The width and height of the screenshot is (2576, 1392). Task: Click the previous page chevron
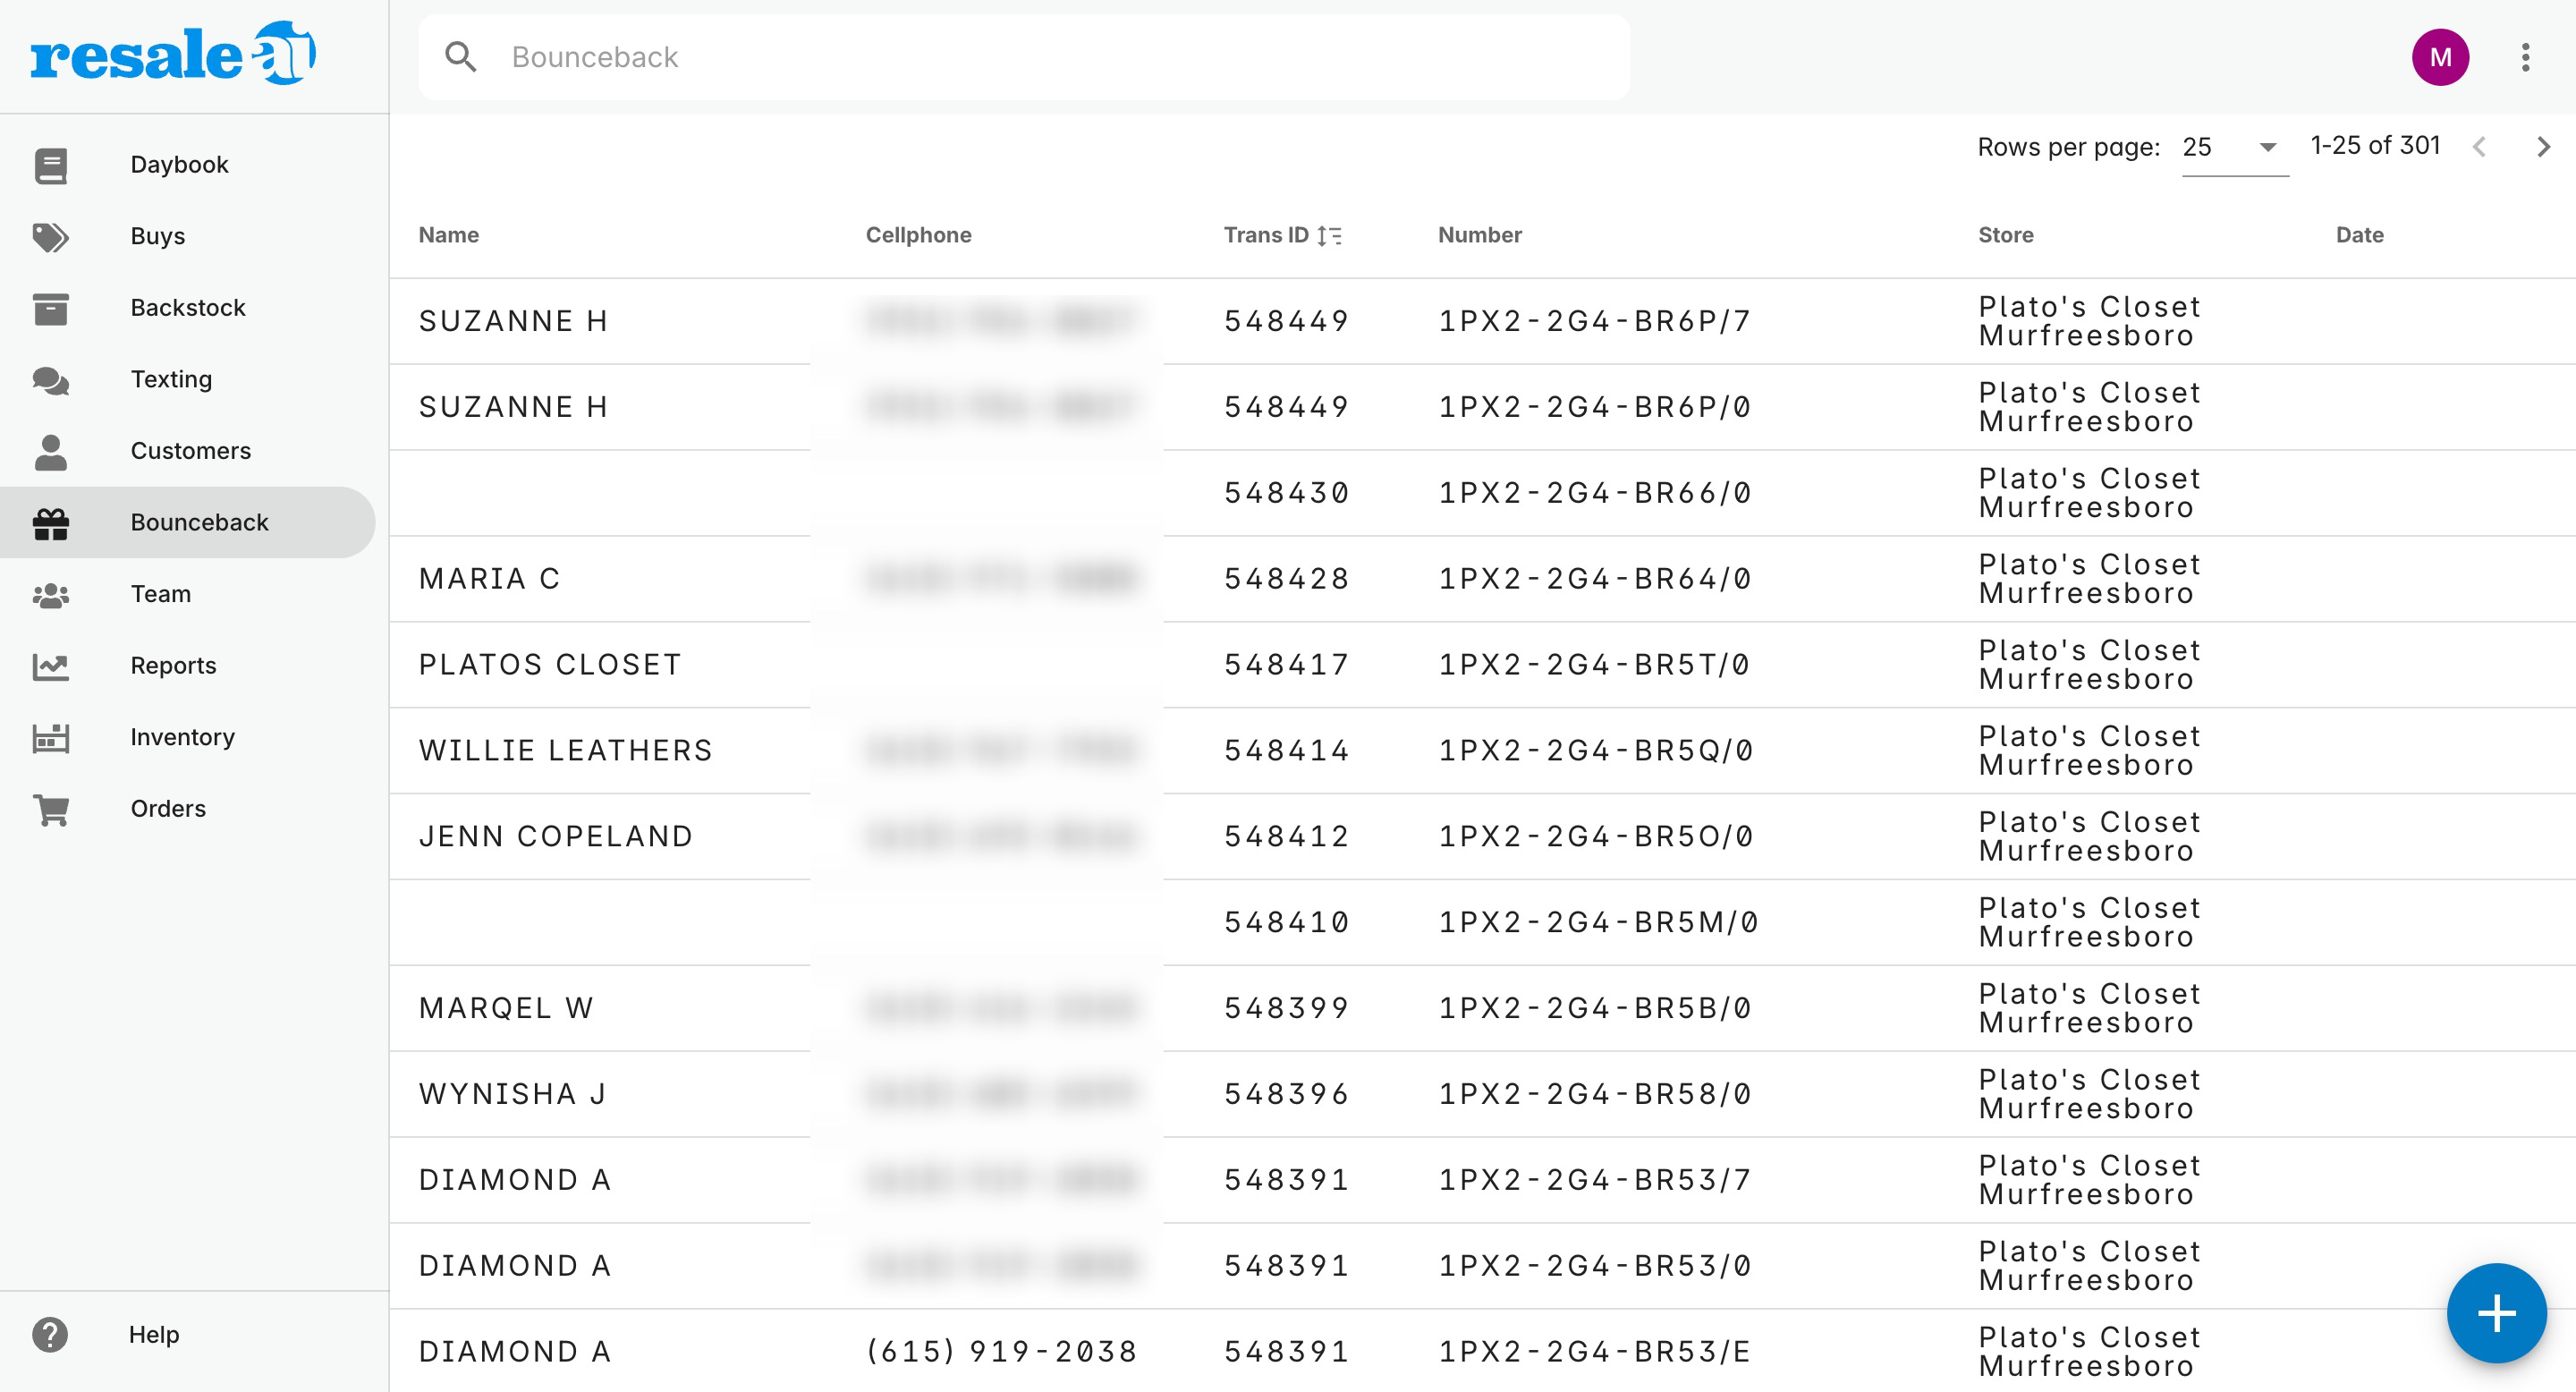(x=2479, y=148)
